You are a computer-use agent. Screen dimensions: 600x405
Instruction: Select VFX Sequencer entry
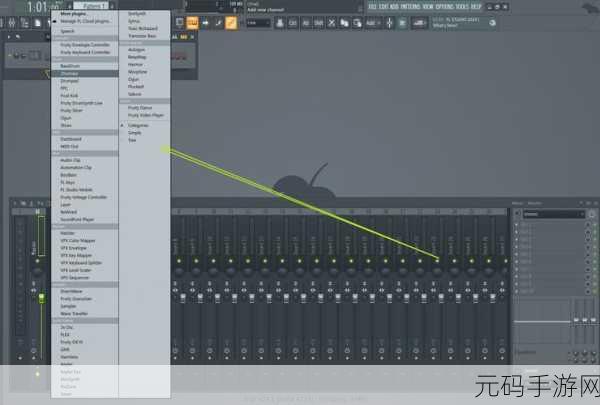click(75, 278)
